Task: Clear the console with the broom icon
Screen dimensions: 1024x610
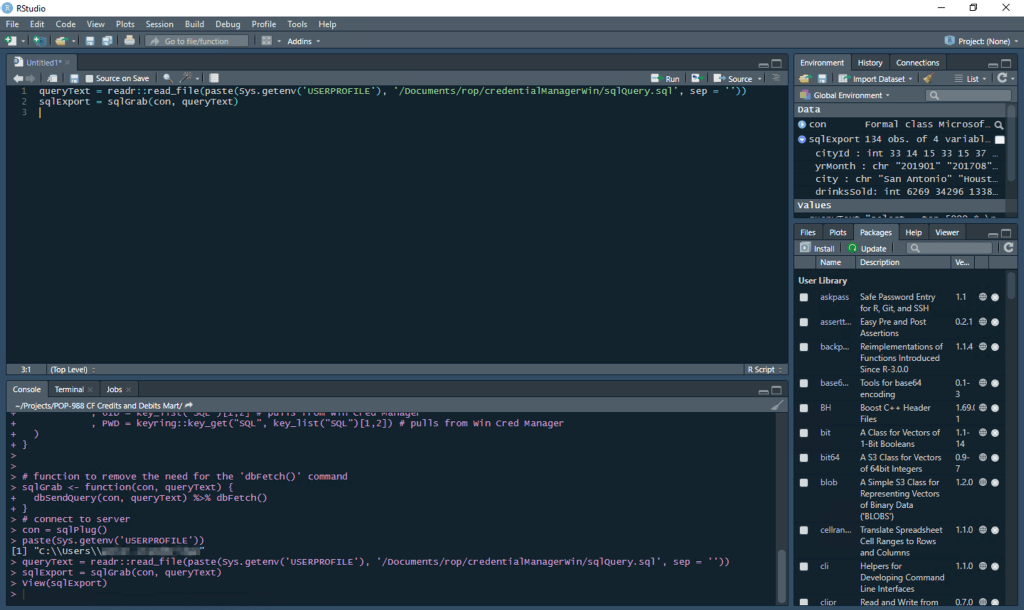Action: pyautogui.click(x=777, y=405)
